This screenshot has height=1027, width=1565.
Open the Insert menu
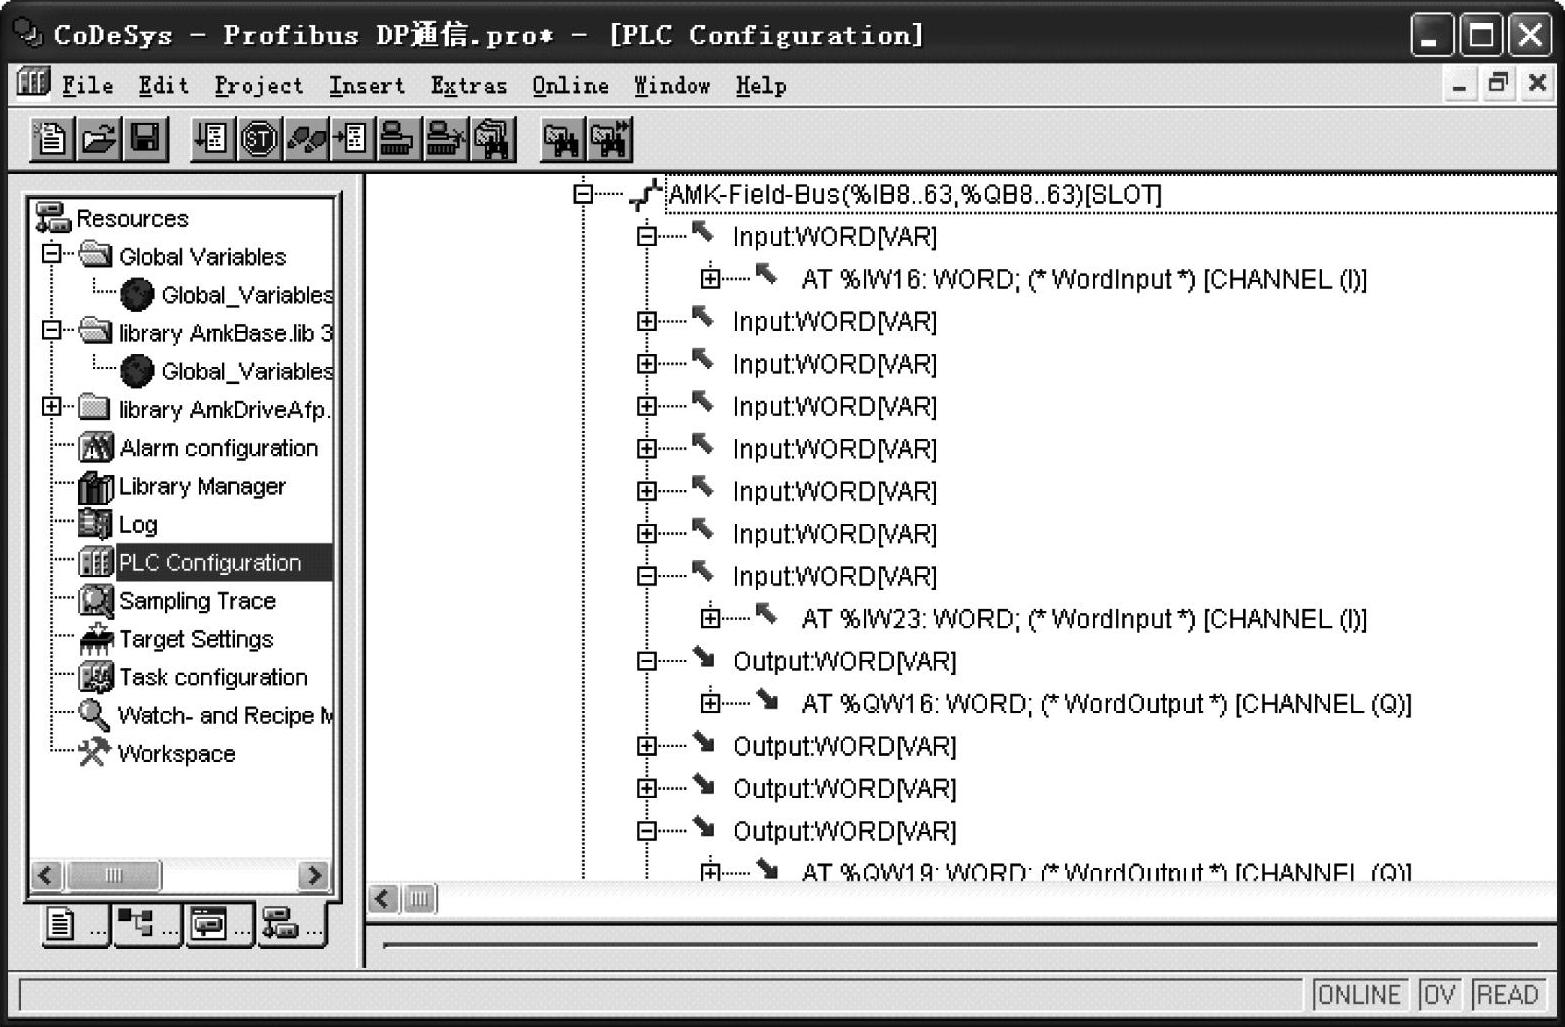click(x=367, y=86)
